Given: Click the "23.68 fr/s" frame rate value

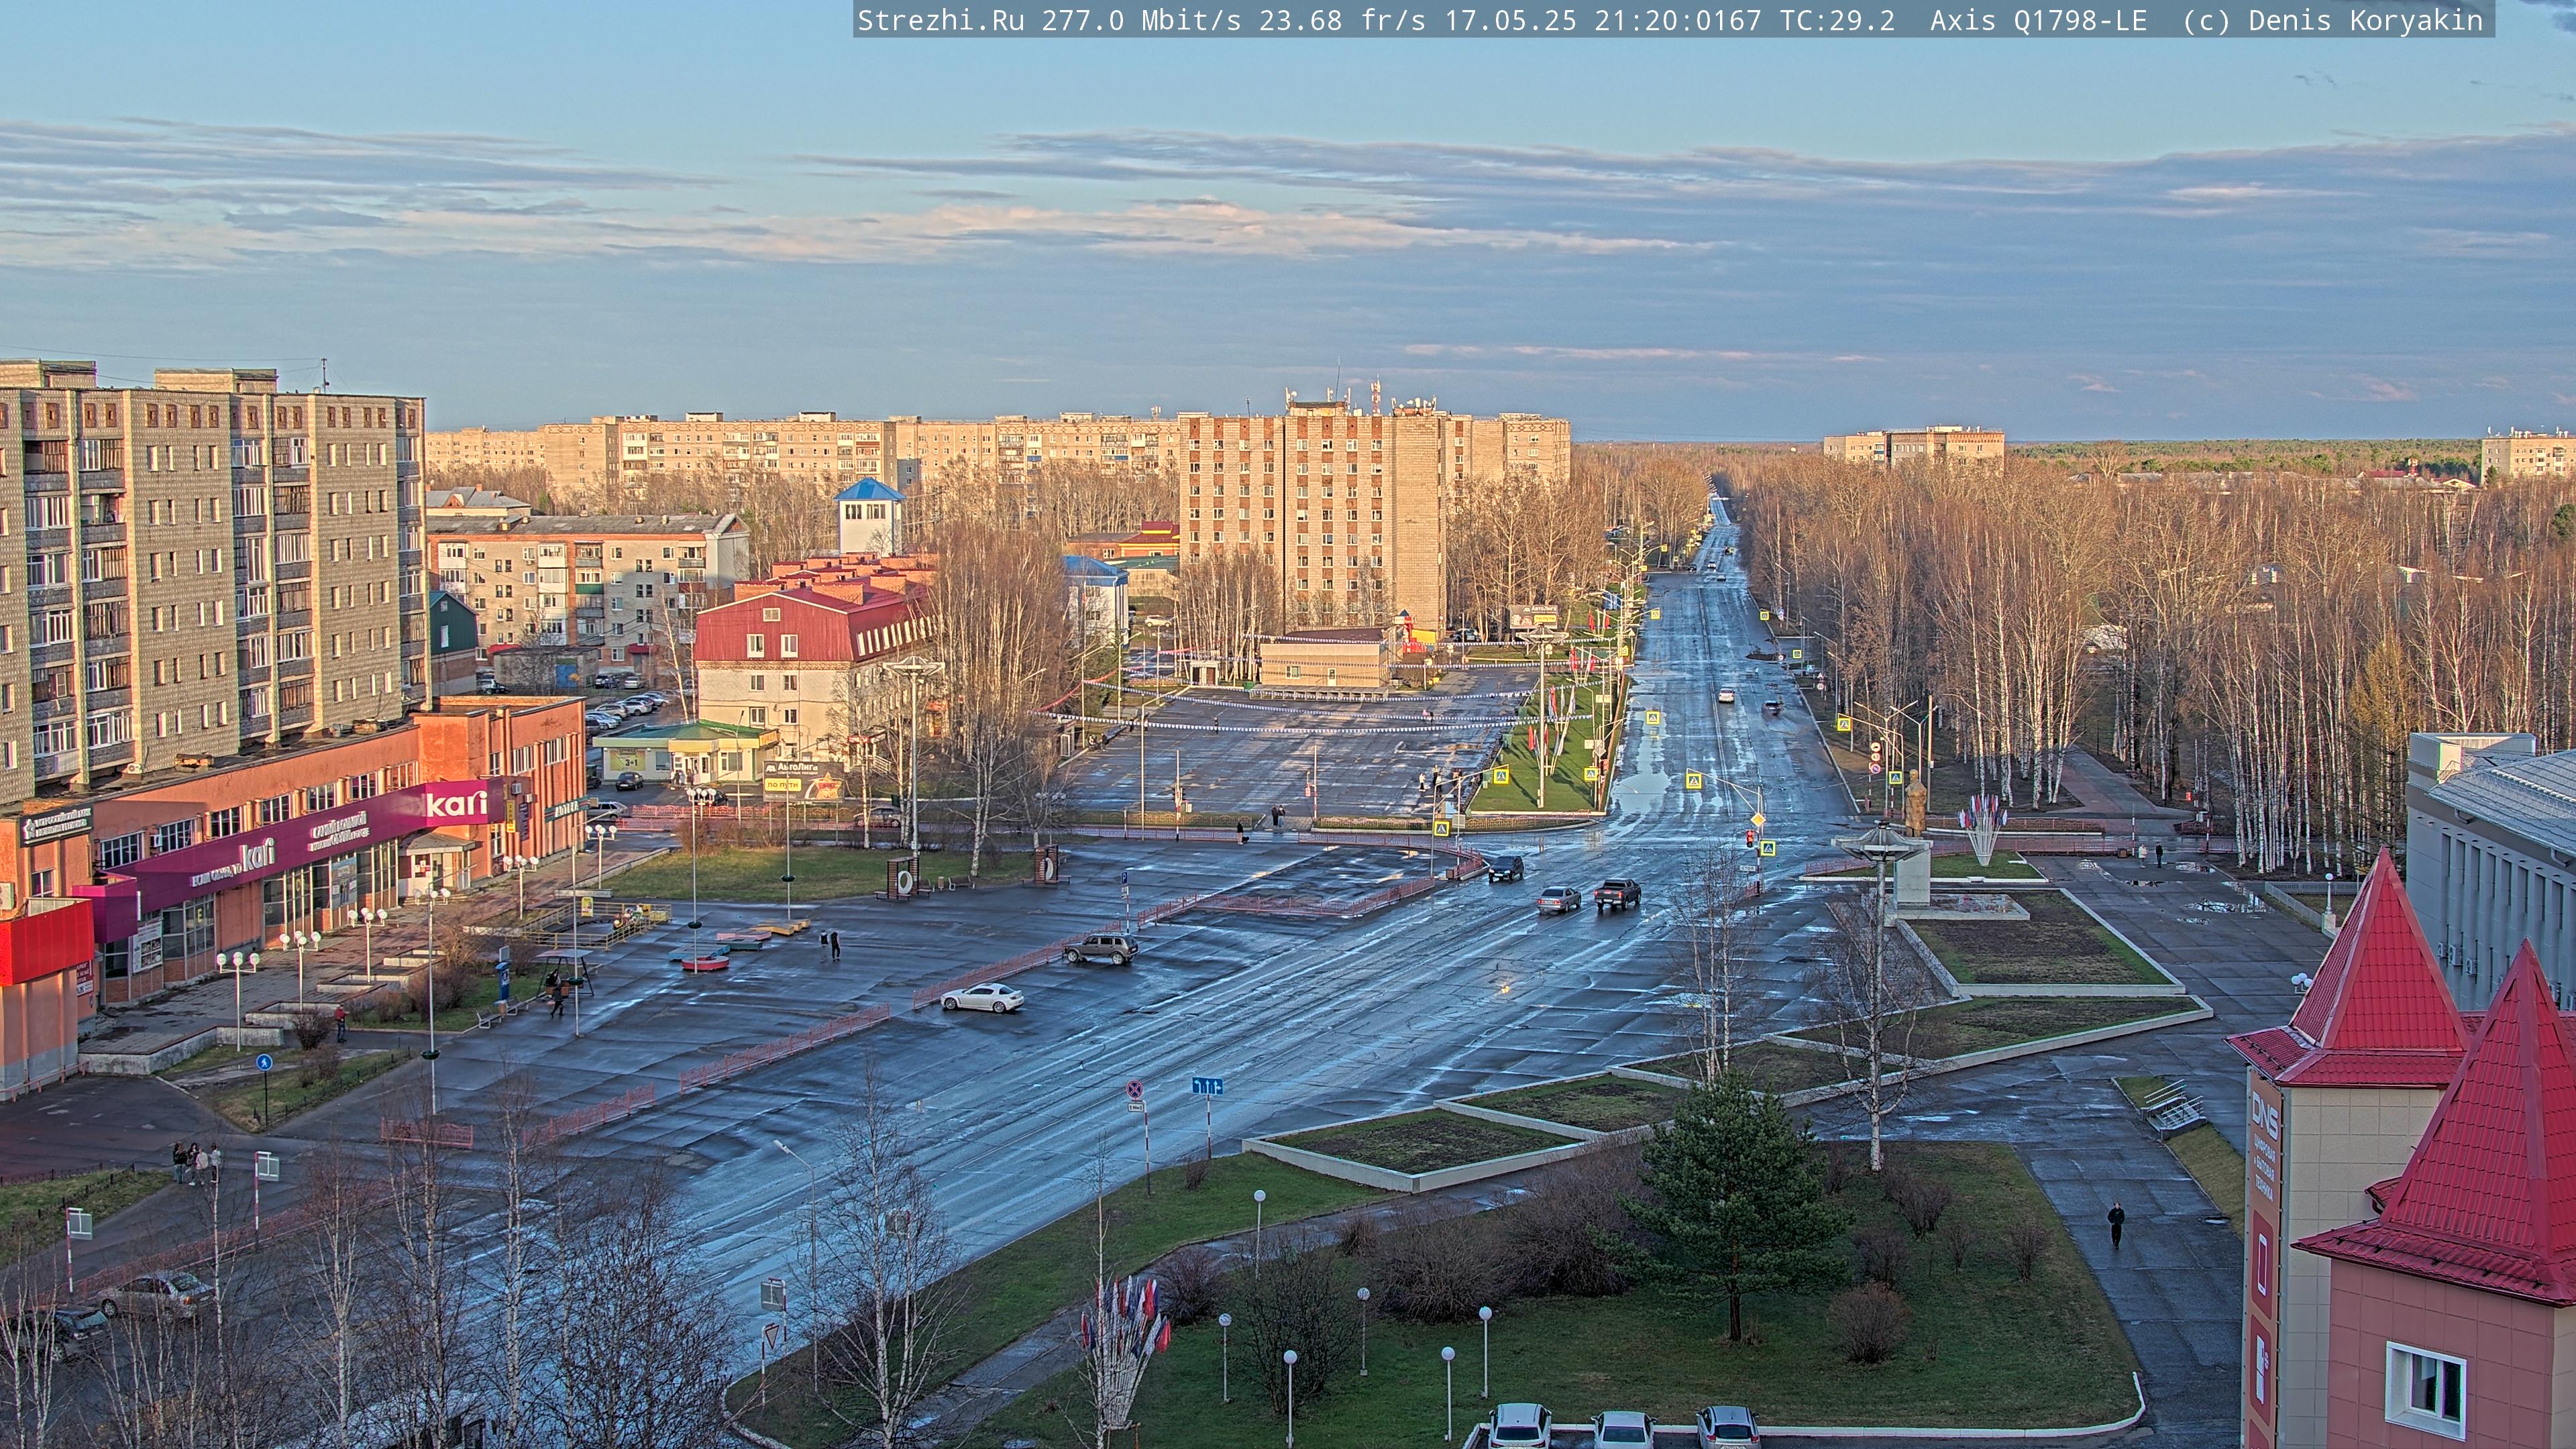Looking at the screenshot, I should tap(1342, 21).
